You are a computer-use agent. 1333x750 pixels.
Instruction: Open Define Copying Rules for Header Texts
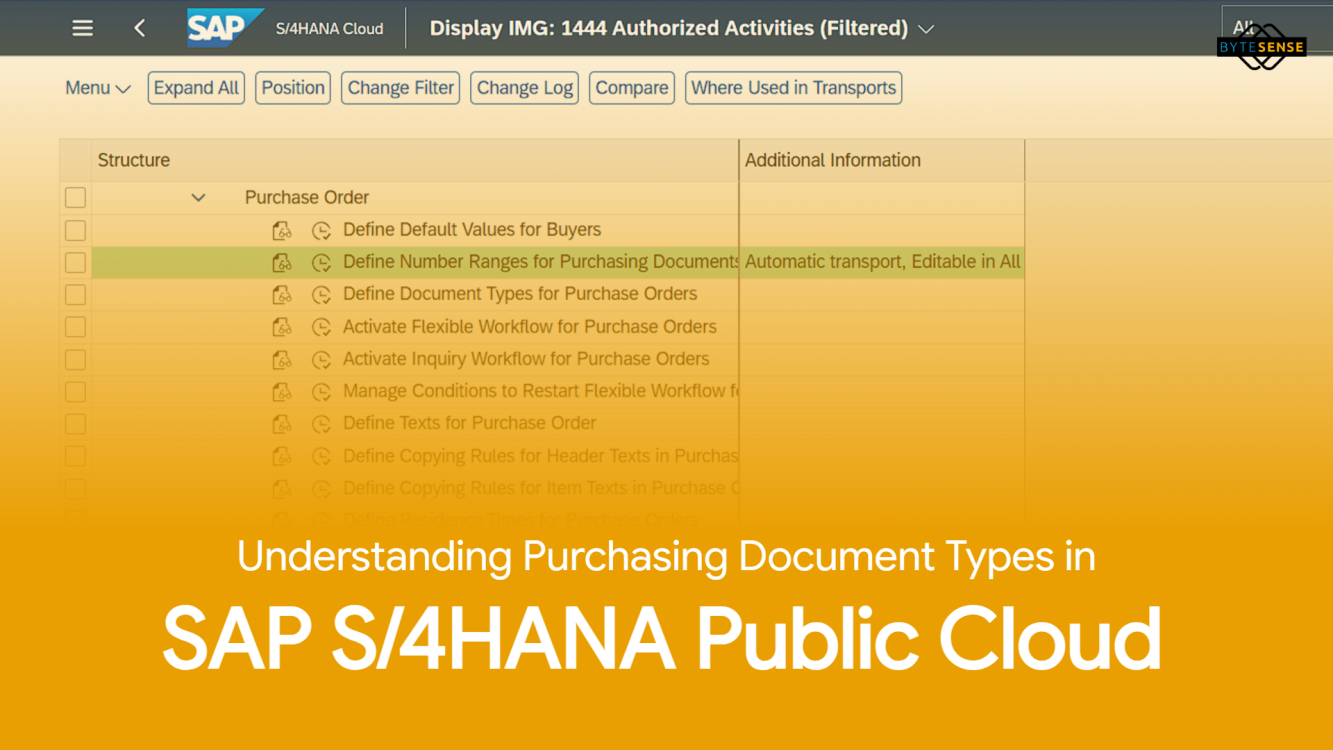(x=540, y=456)
